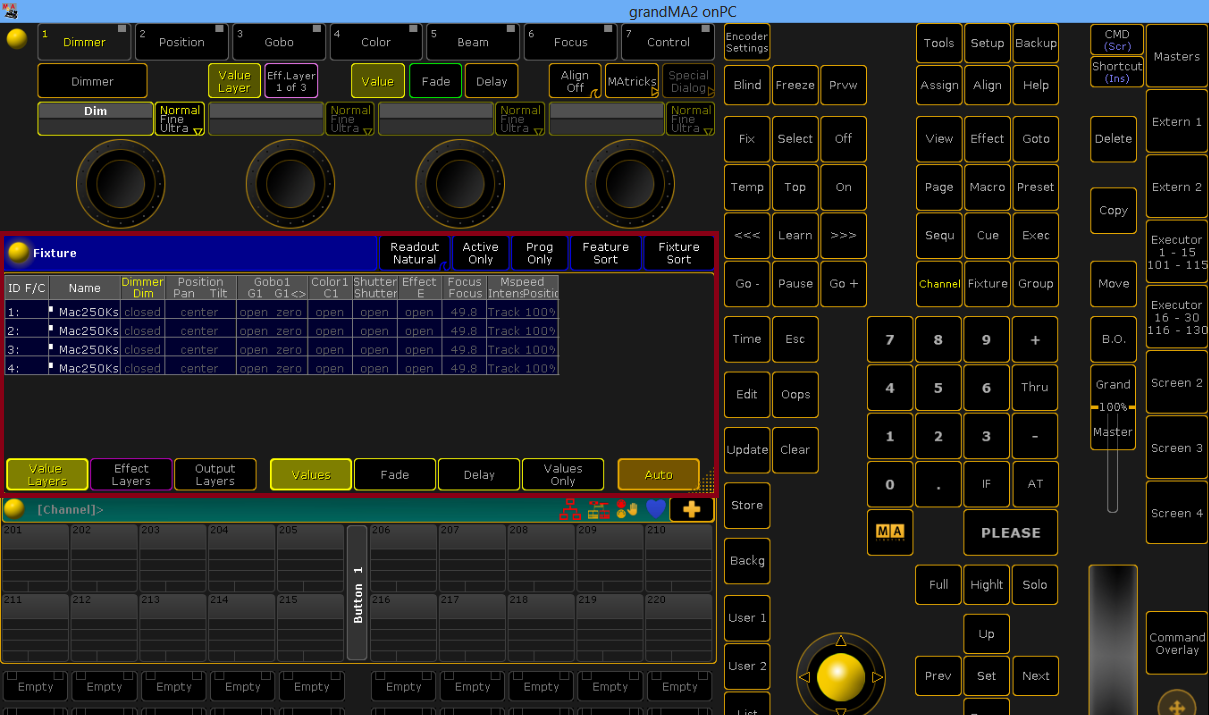Select the Position preset type tab

(181, 42)
